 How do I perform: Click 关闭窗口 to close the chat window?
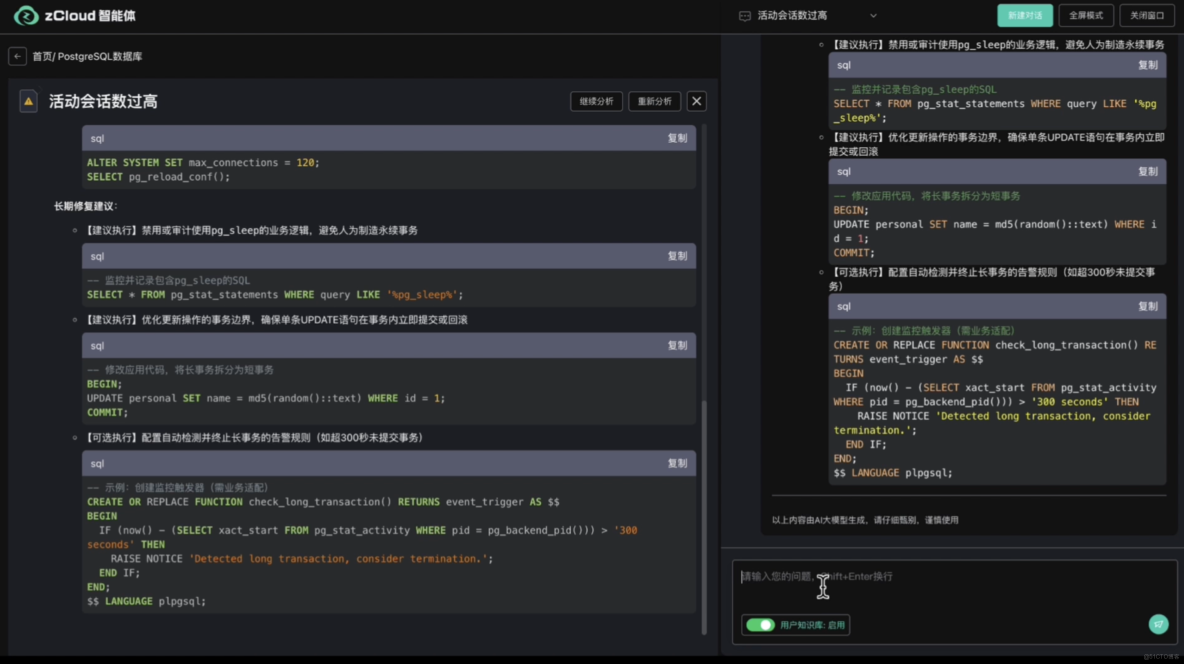tap(1146, 15)
